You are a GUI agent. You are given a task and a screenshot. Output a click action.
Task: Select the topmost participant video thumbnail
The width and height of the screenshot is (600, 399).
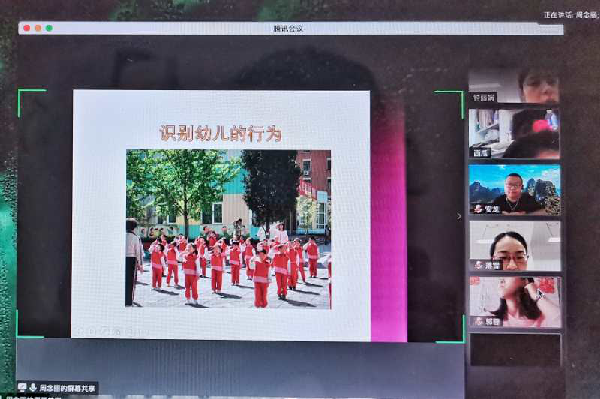[514, 86]
